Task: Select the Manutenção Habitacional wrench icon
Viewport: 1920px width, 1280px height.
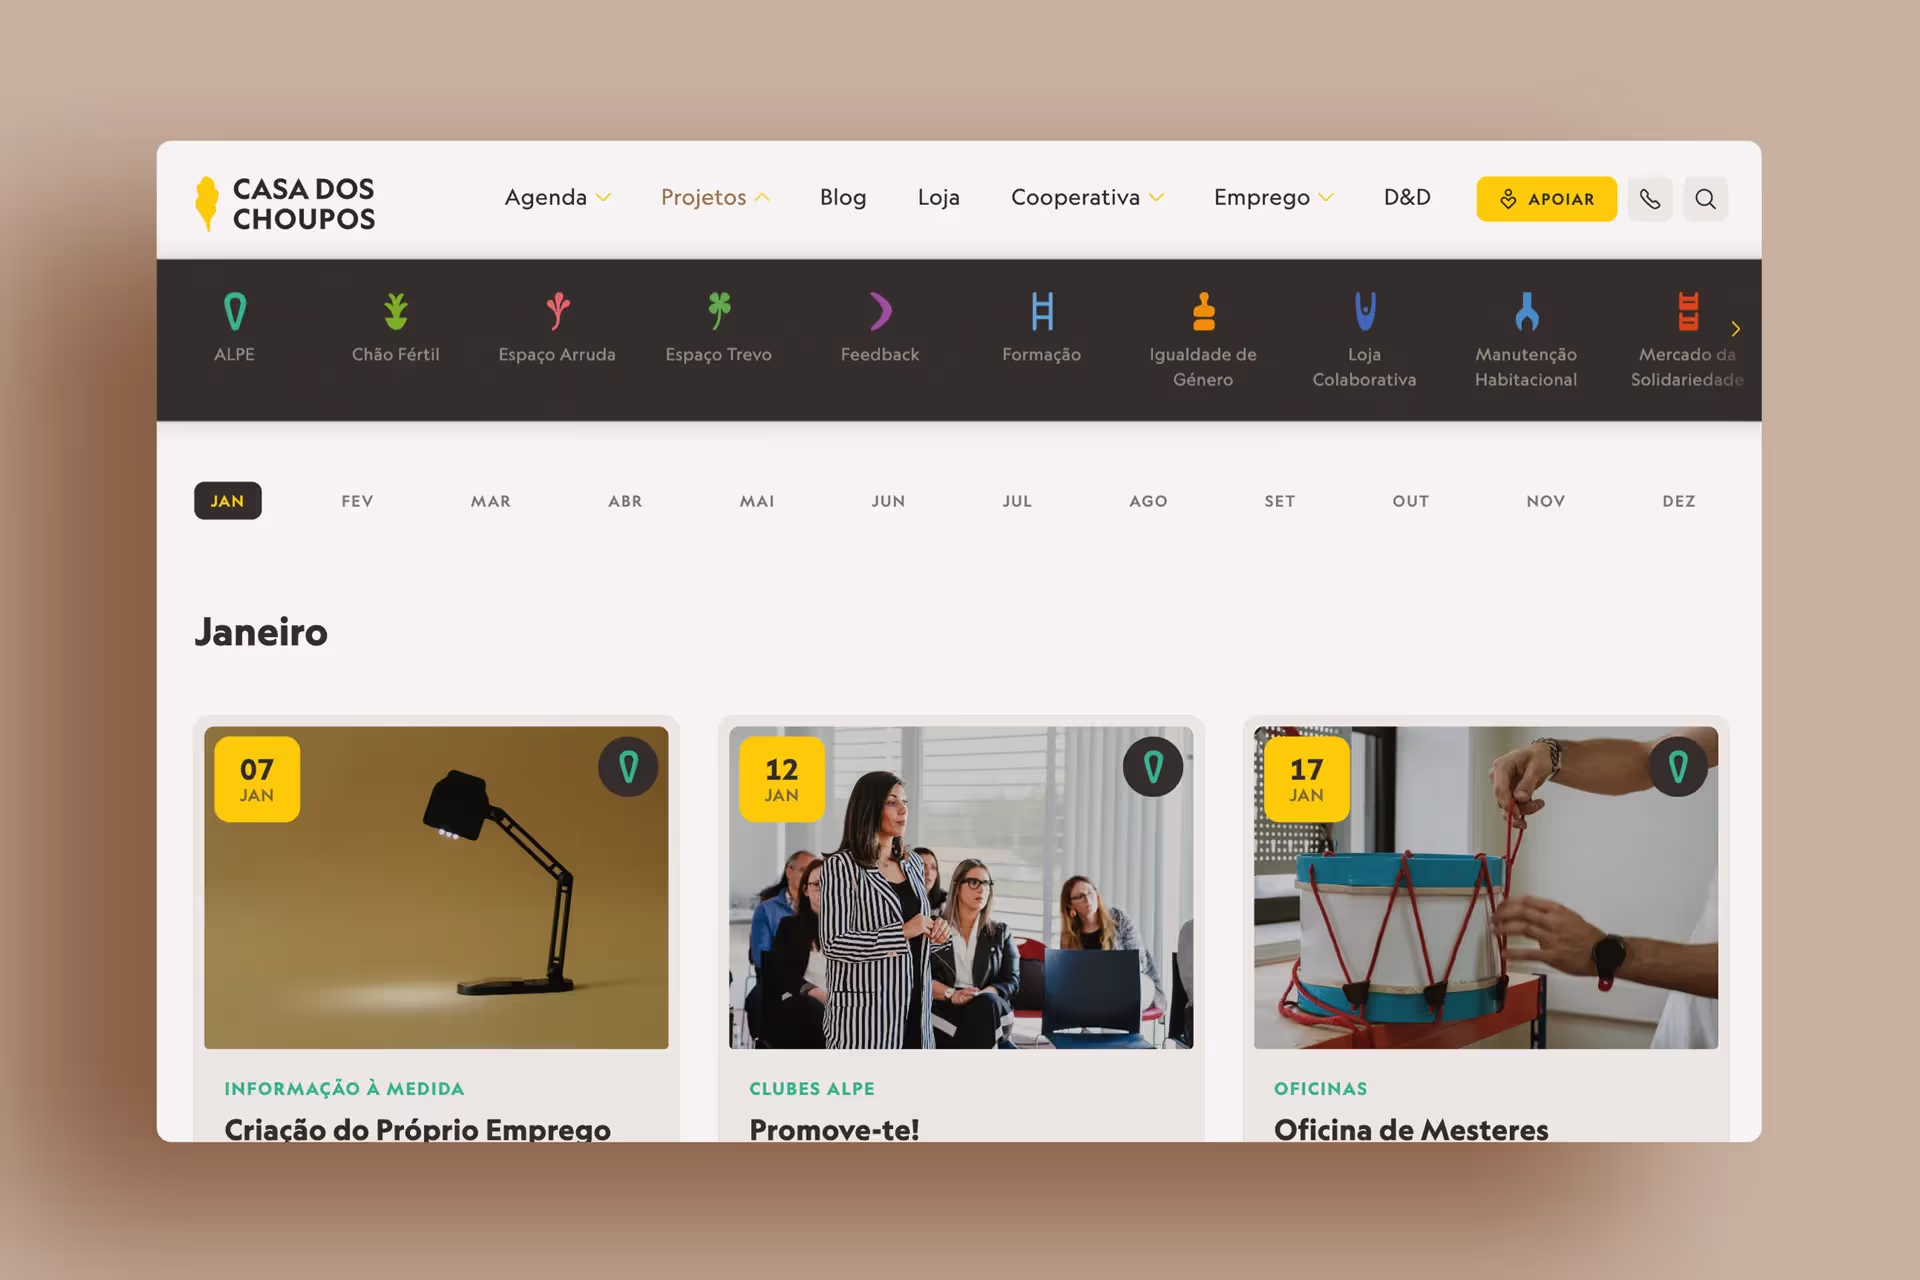Action: pyautogui.click(x=1526, y=311)
